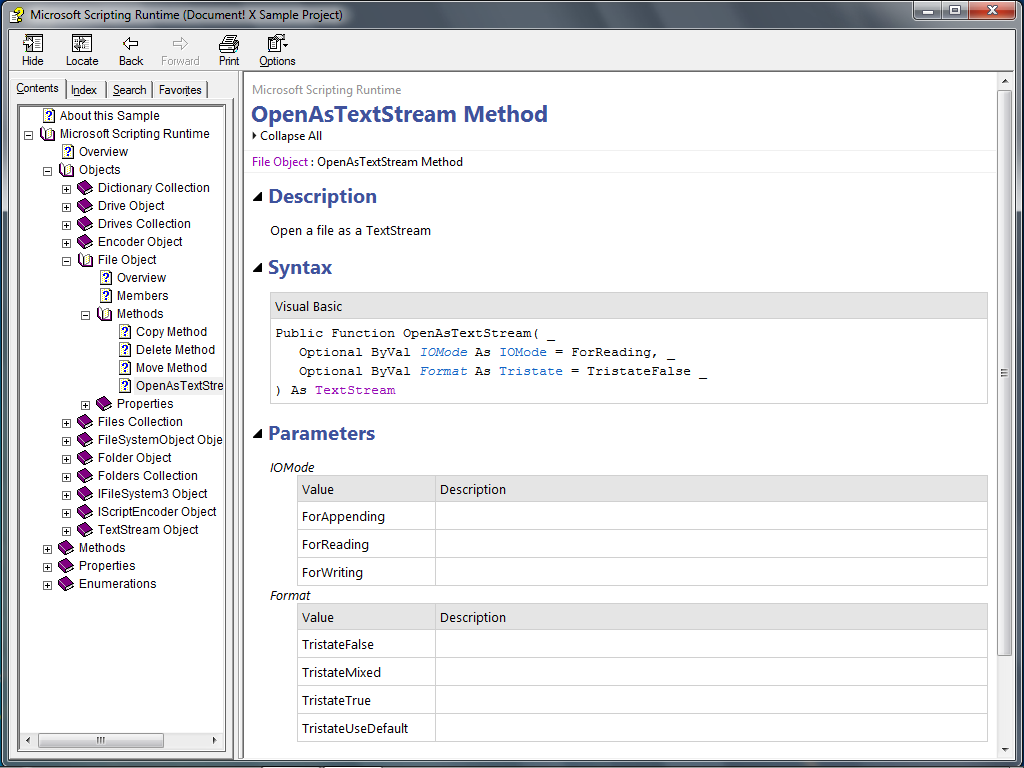Click the Visual Basic syntax header
The width and height of the screenshot is (1024, 768).
coord(628,306)
